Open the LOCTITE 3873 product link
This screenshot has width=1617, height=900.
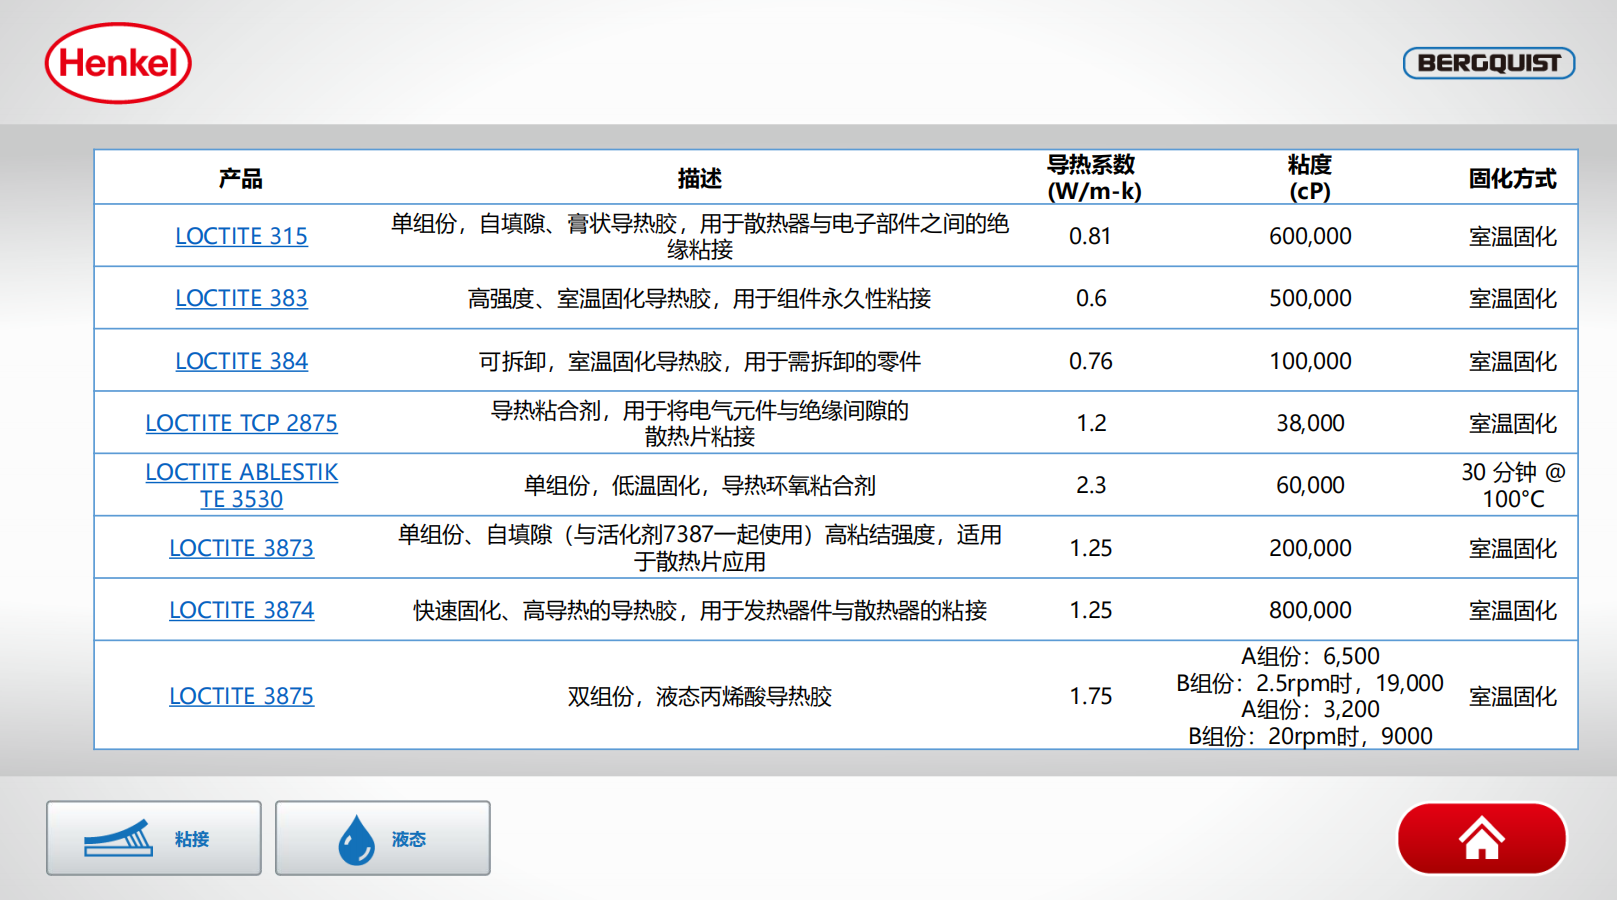click(241, 548)
